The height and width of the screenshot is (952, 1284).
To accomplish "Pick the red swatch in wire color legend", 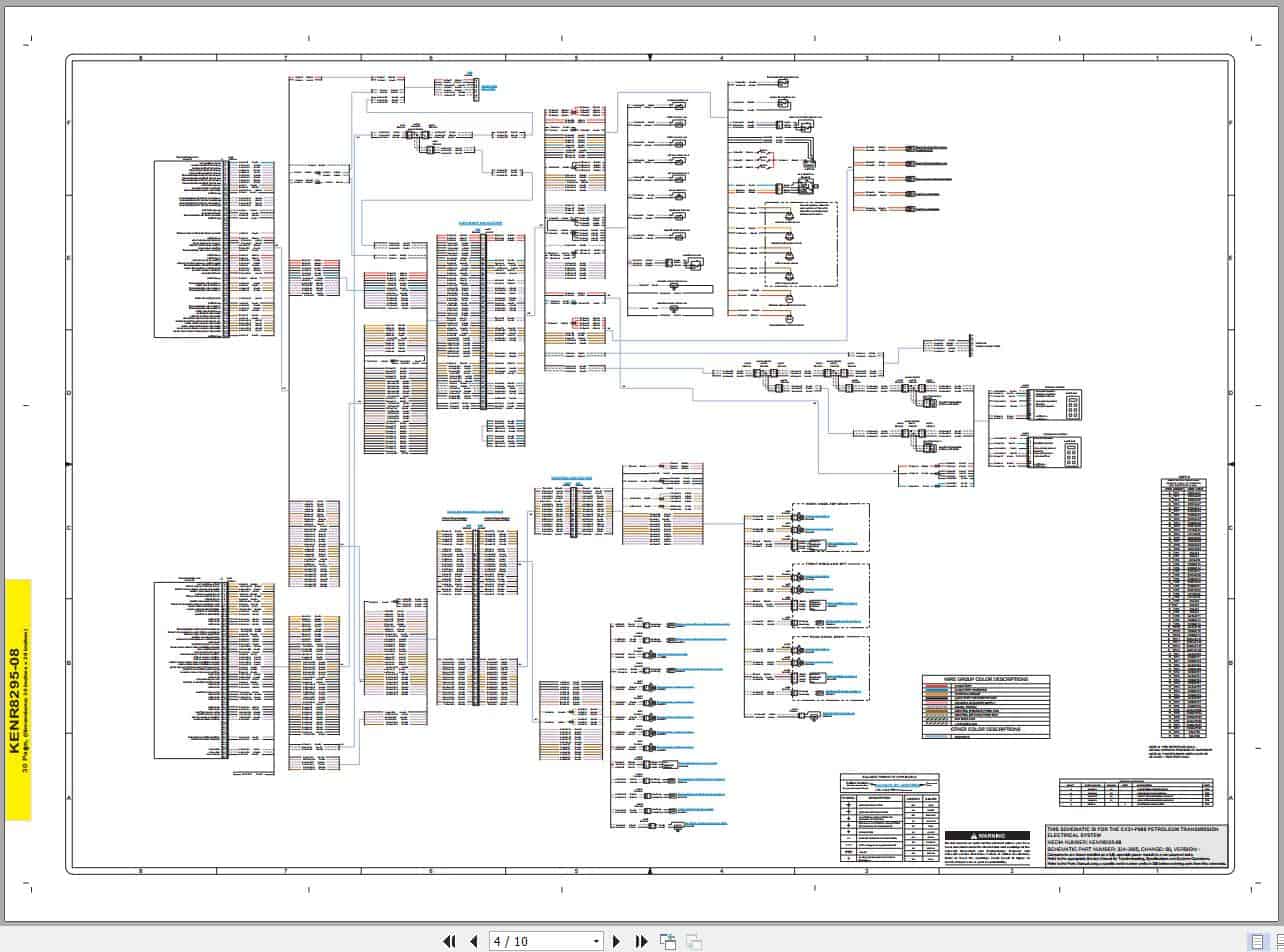I will pos(937,687).
